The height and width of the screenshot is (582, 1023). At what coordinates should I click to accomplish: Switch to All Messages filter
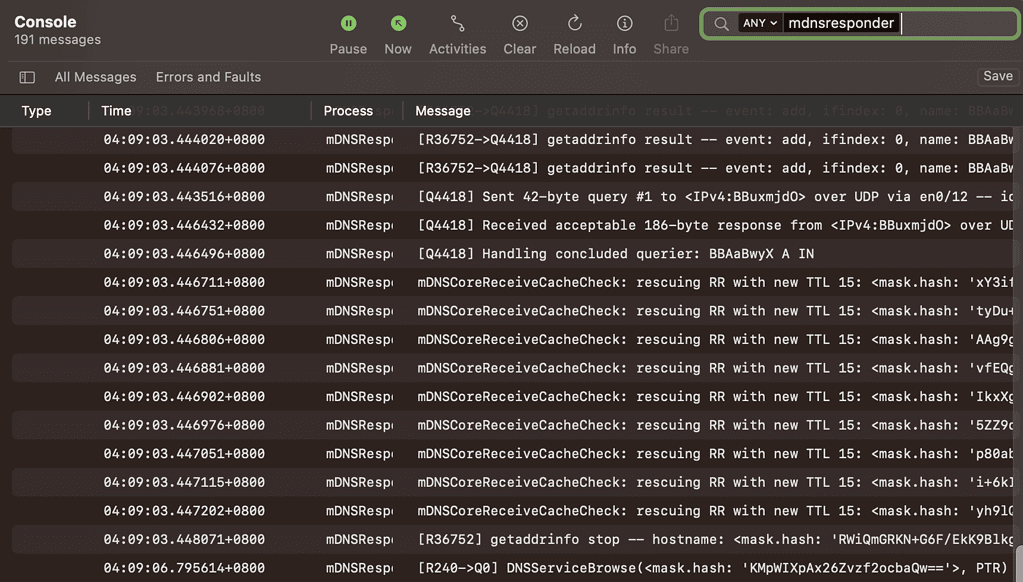click(x=95, y=77)
